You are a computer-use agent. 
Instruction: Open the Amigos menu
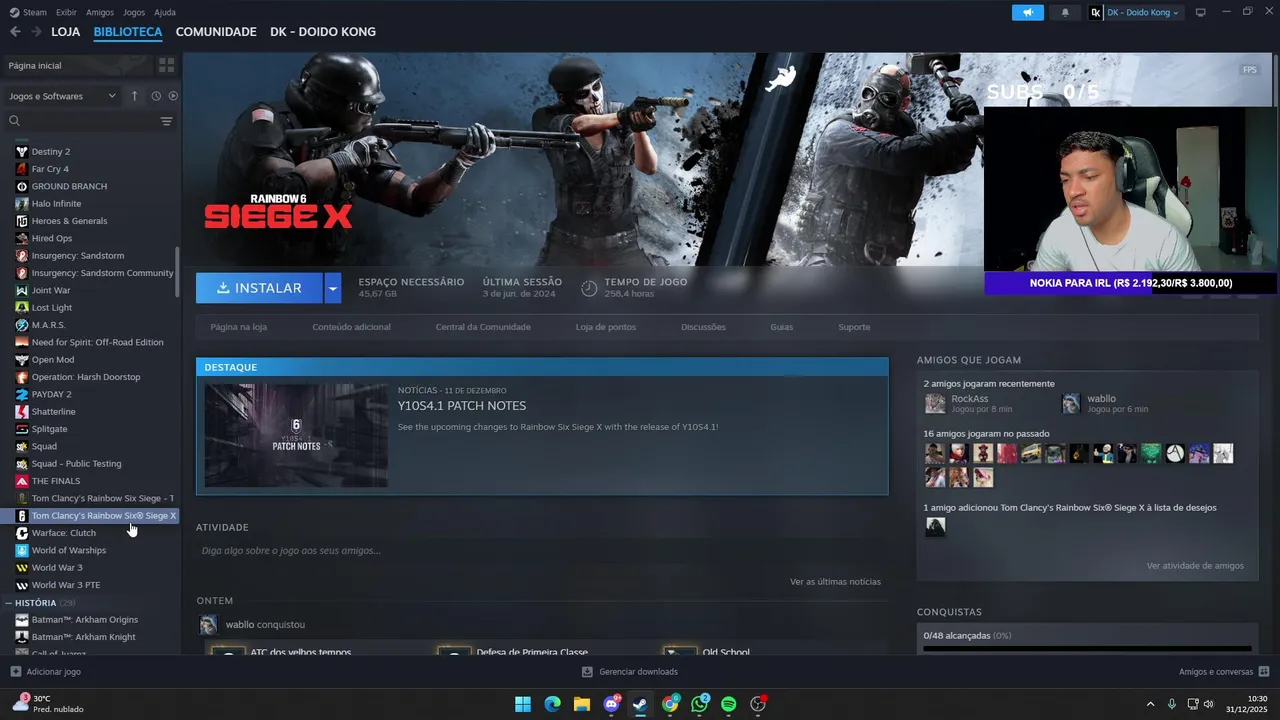click(100, 12)
